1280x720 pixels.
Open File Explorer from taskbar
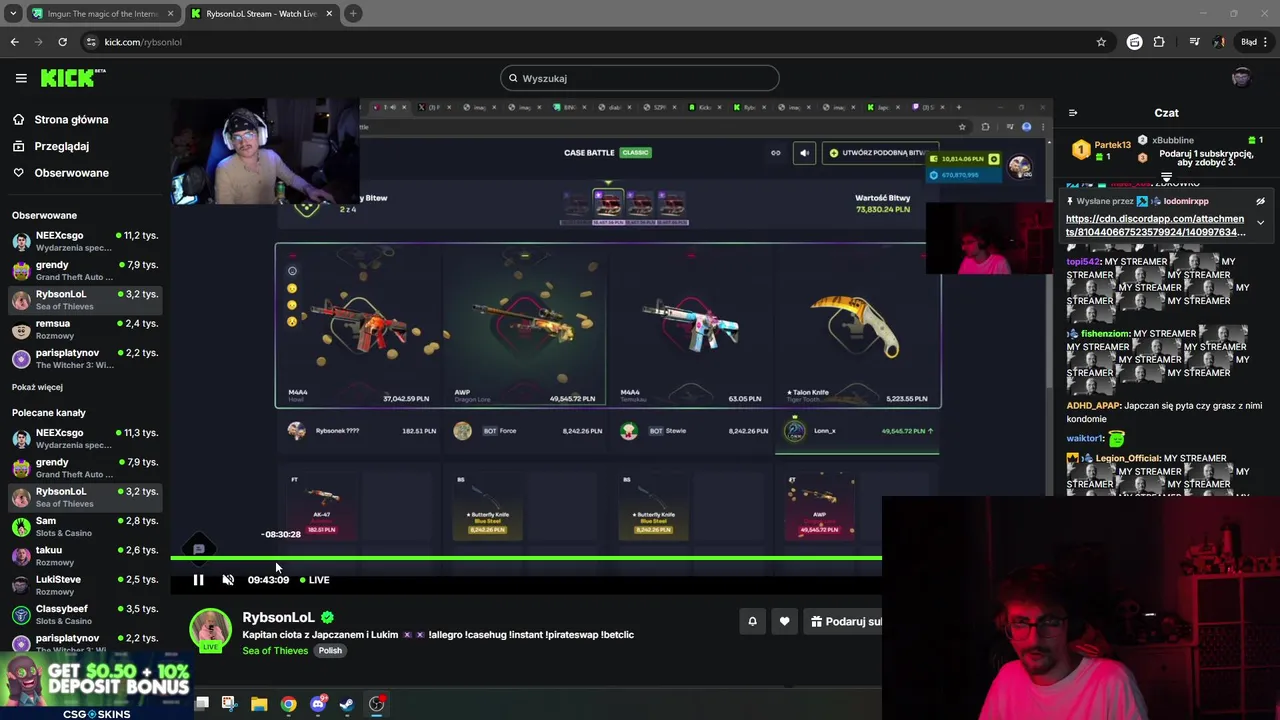(x=259, y=704)
